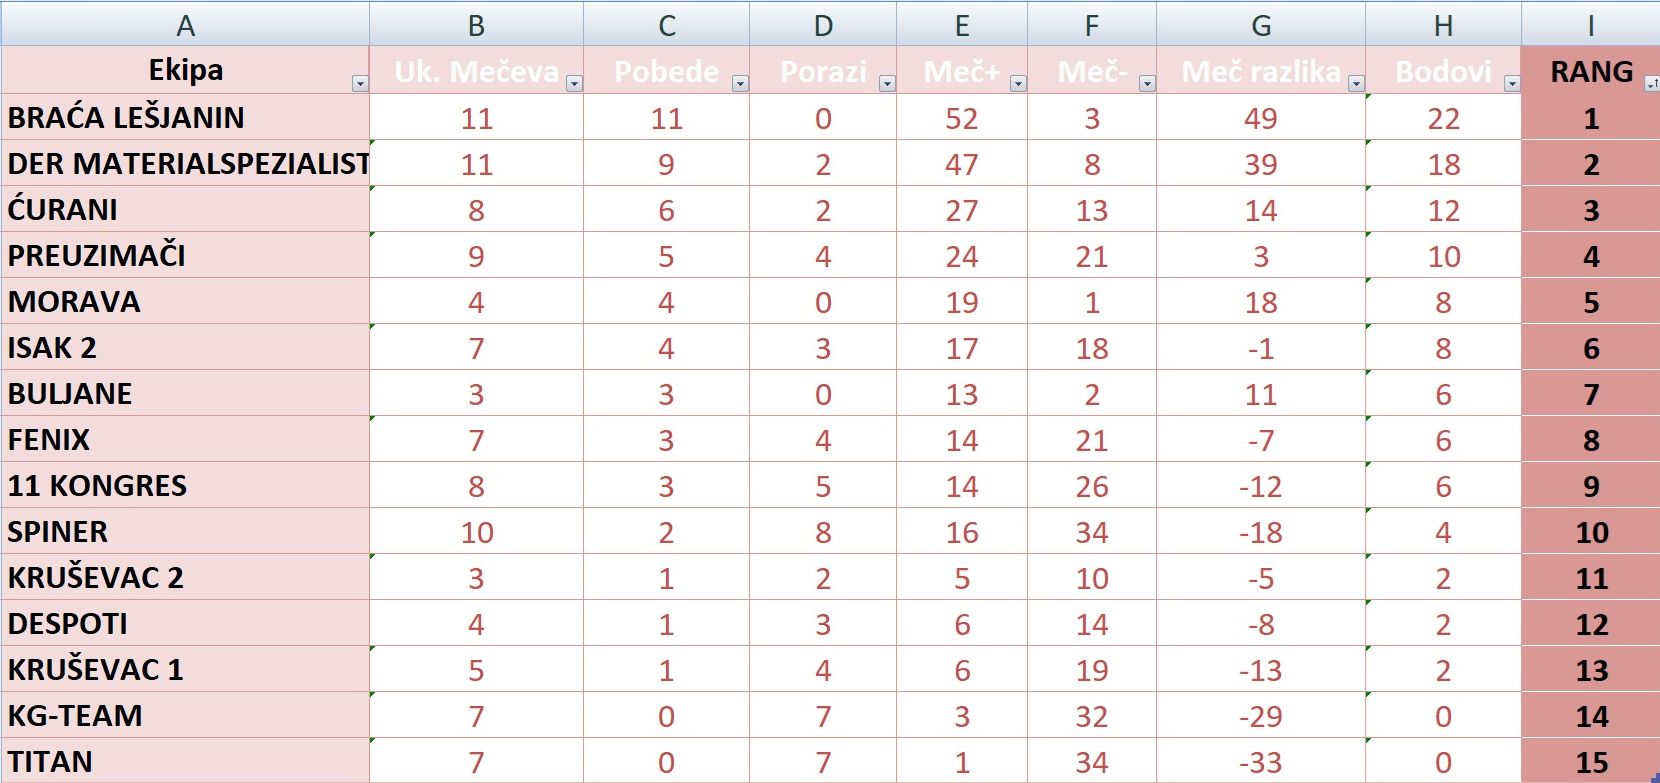Select MORAVA's Meč razlika value 18
The image size is (1660, 783).
(x=1260, y=301)
